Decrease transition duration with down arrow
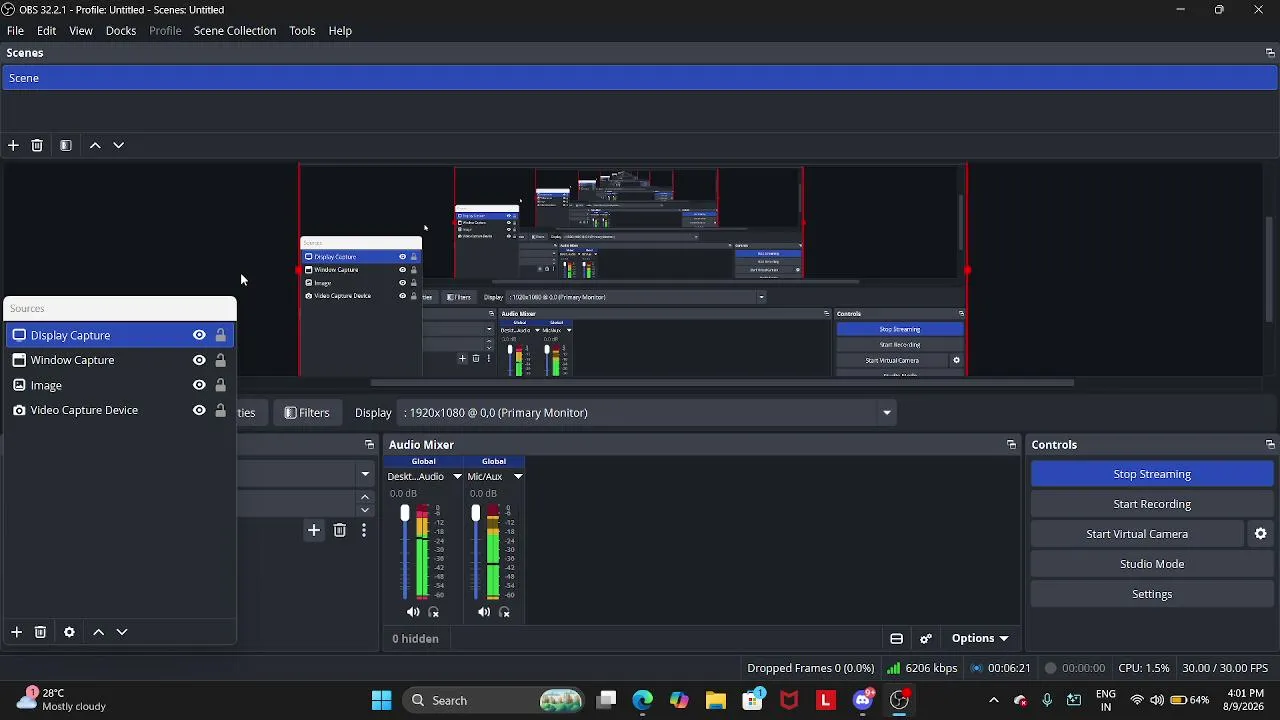Image resolution: width=1280 pixels, height=720 pixels. [365, 510]
